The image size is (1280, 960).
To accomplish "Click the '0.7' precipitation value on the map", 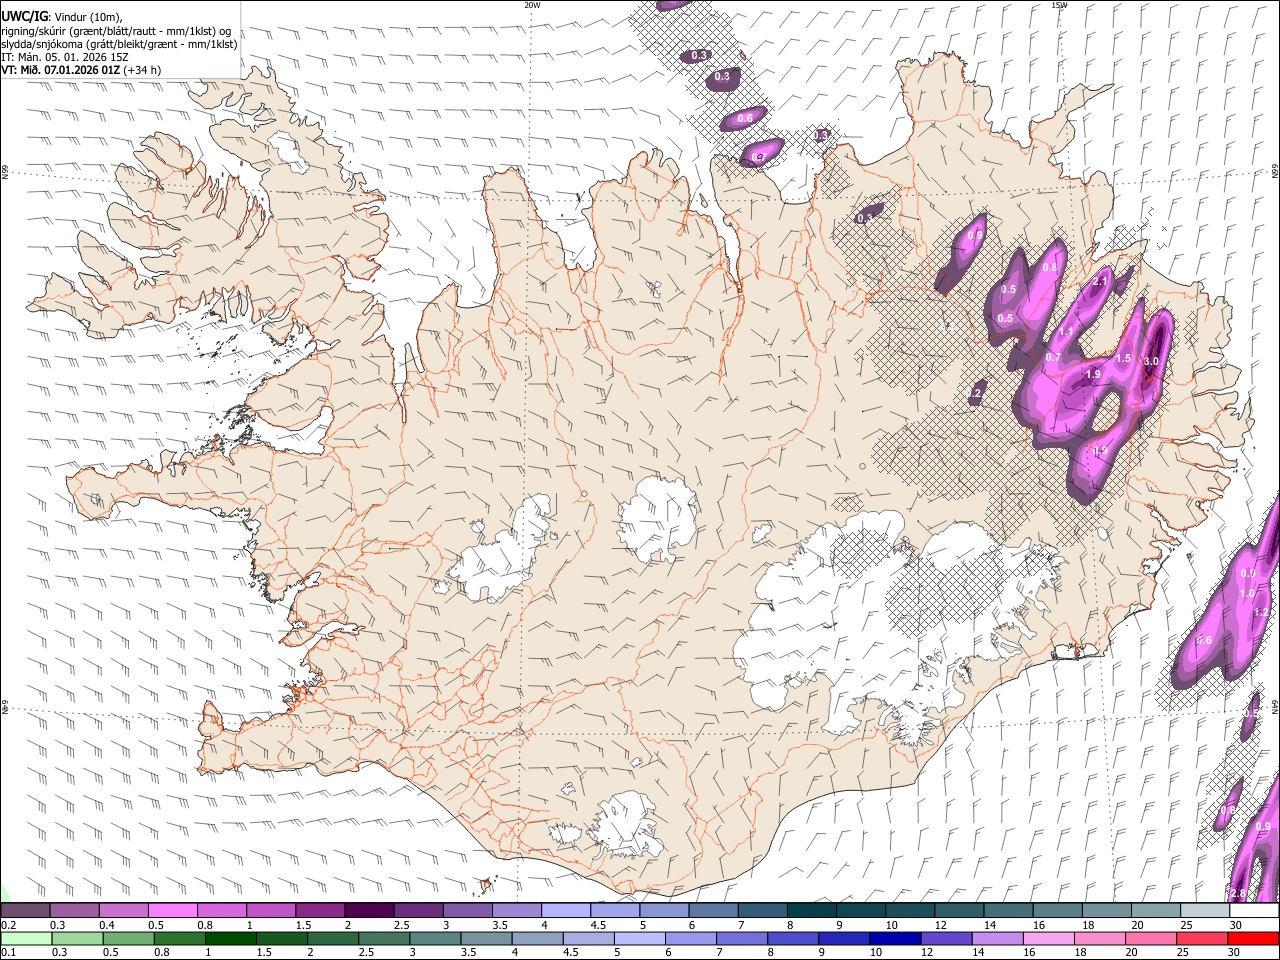I will pyautogui.click(x=1053, y=357).
